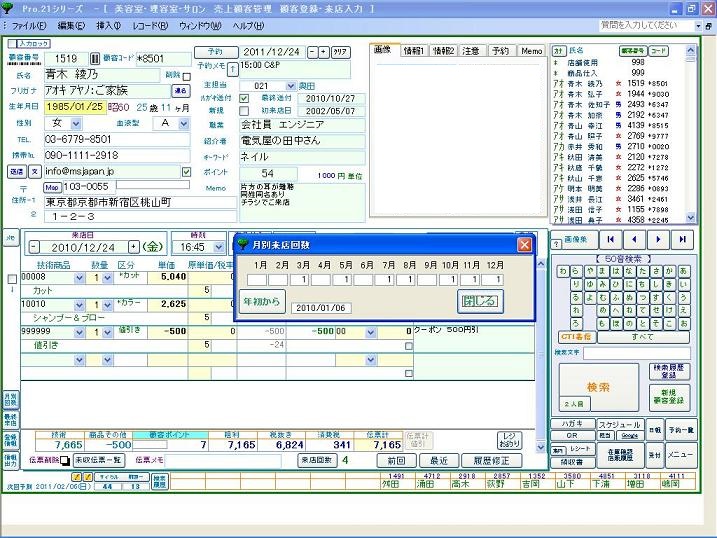Toggle the 伝票削除 checkbox
Viewport: 717px width, 538px height.
tap(65, 461)
